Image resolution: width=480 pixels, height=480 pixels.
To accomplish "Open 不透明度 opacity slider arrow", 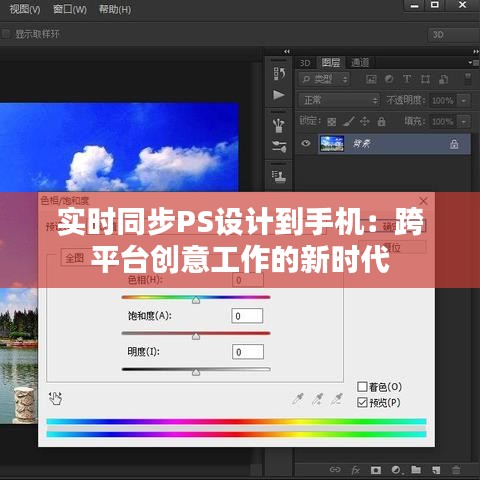I will click(464, 100).
